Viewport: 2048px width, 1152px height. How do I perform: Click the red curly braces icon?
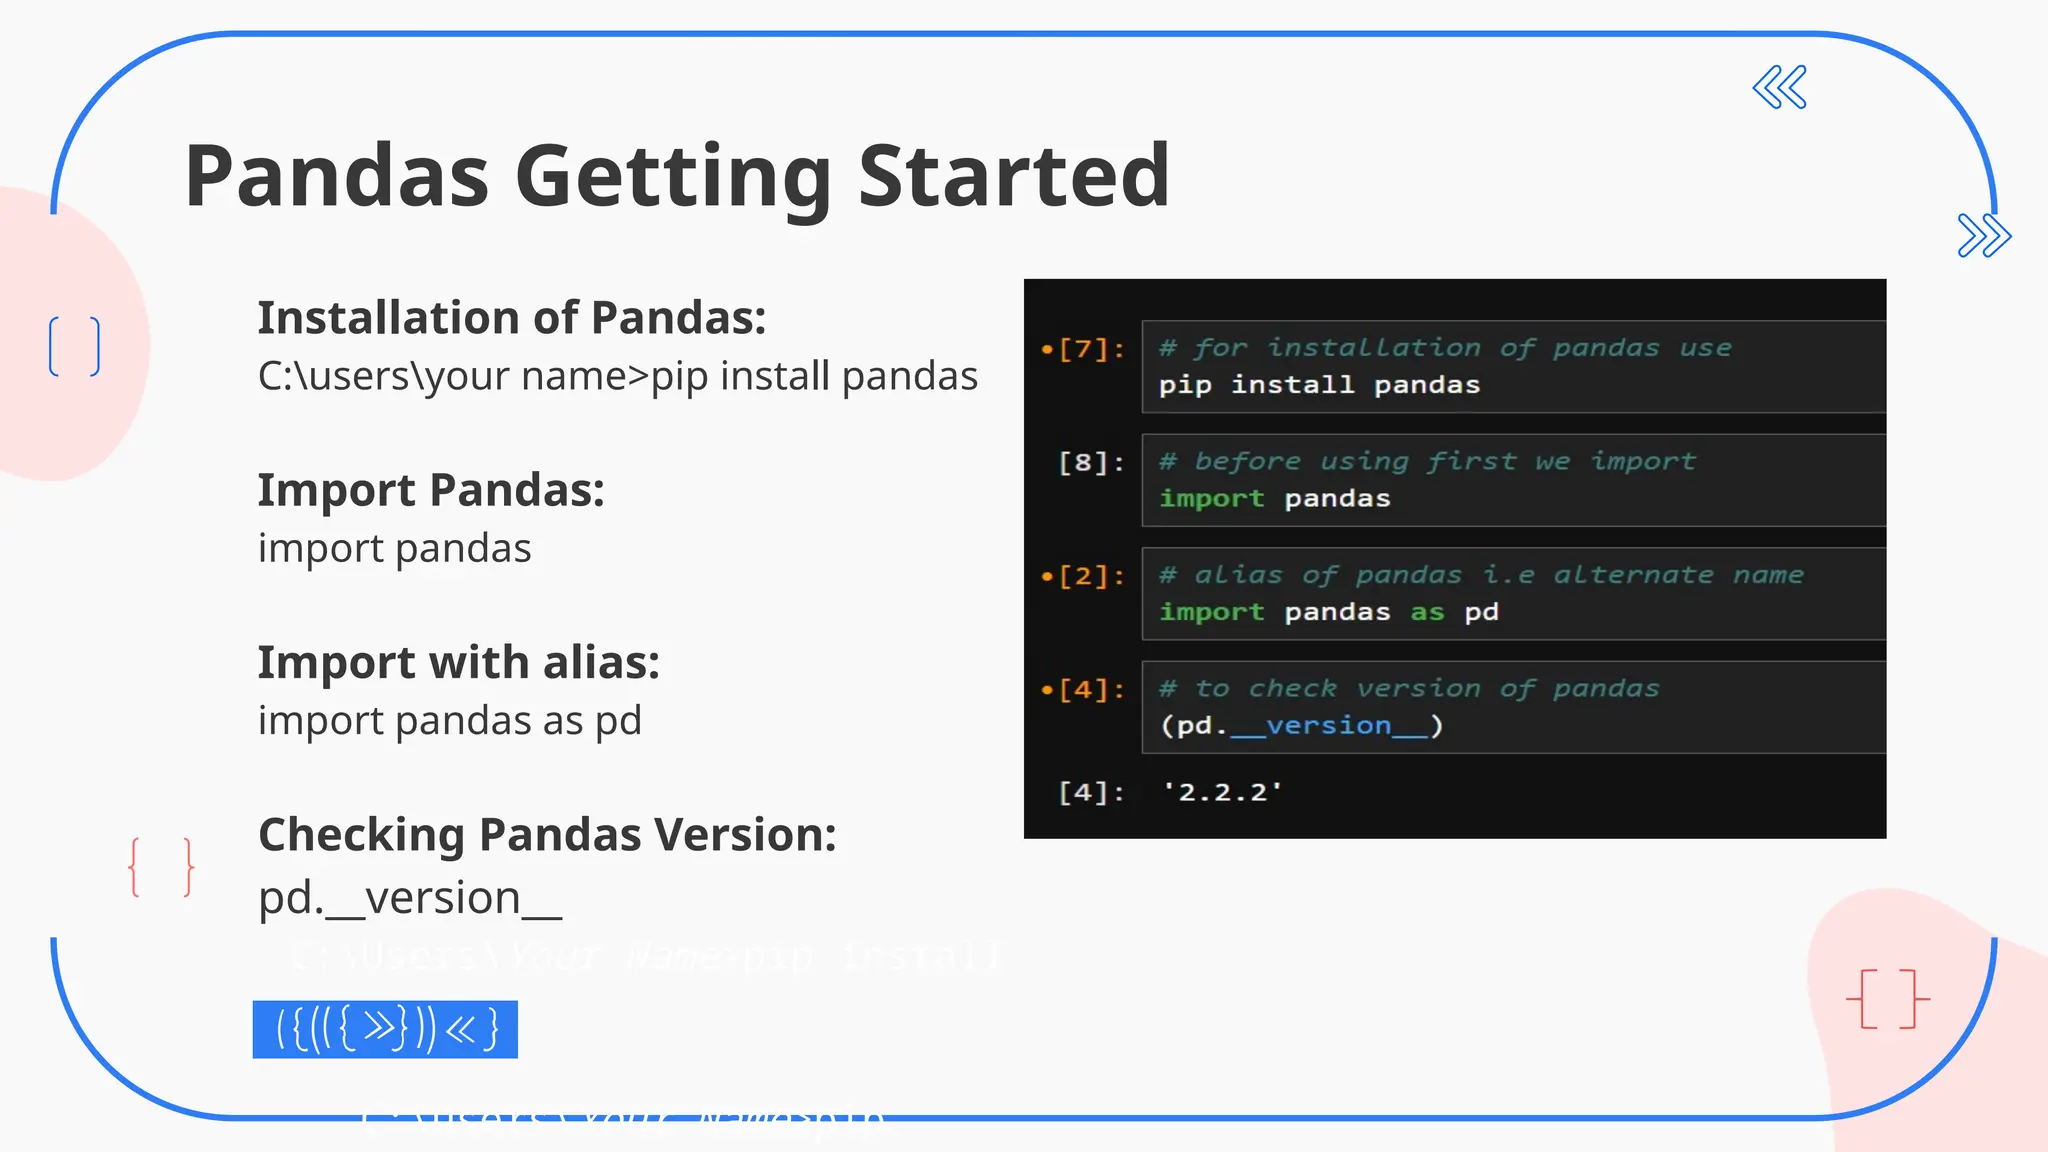[x=161, y=867]
